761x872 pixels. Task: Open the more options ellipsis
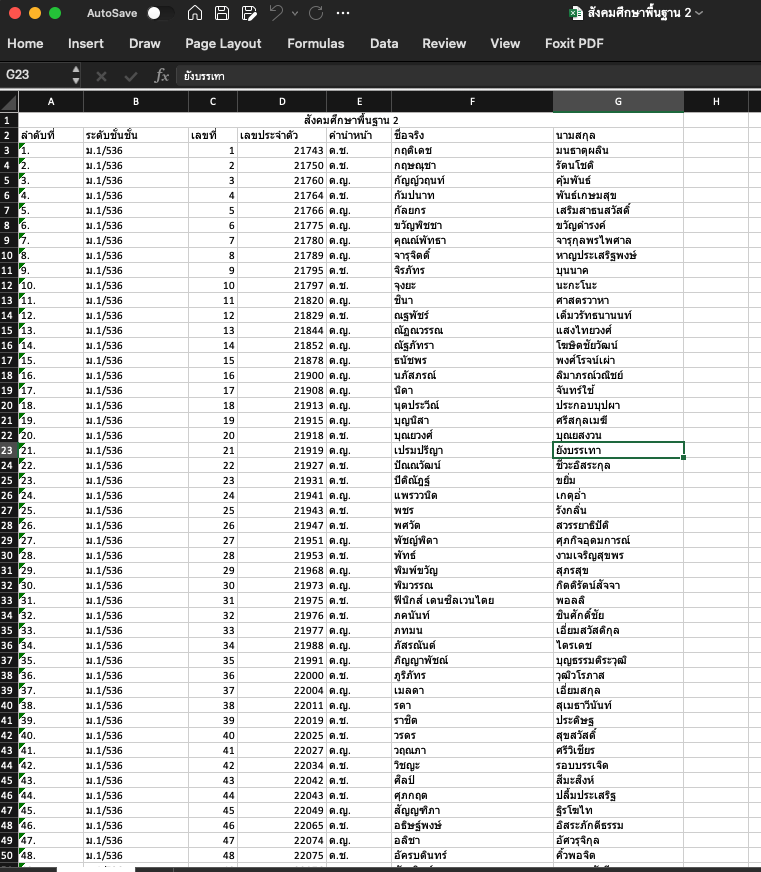click(343, 13)
